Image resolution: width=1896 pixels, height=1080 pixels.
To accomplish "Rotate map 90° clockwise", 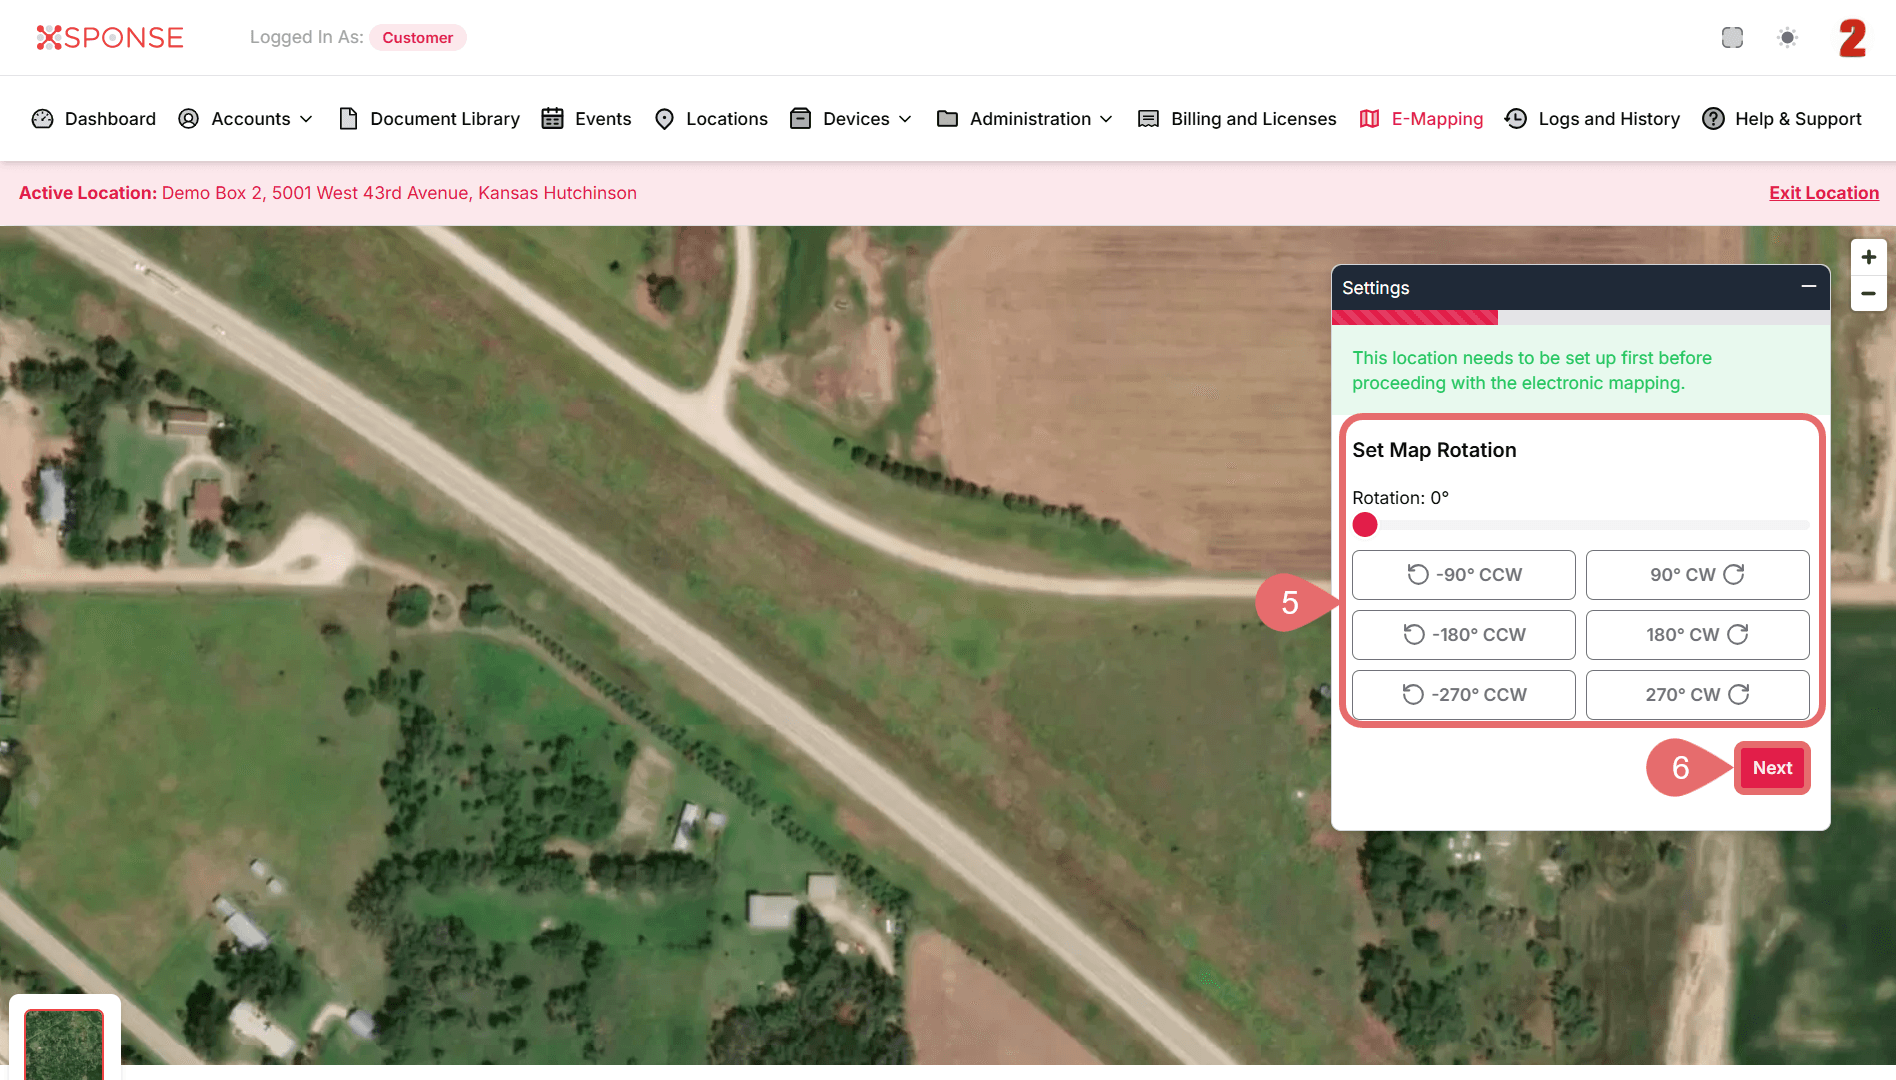I will pyautogui.click(x=1697, y=575).
